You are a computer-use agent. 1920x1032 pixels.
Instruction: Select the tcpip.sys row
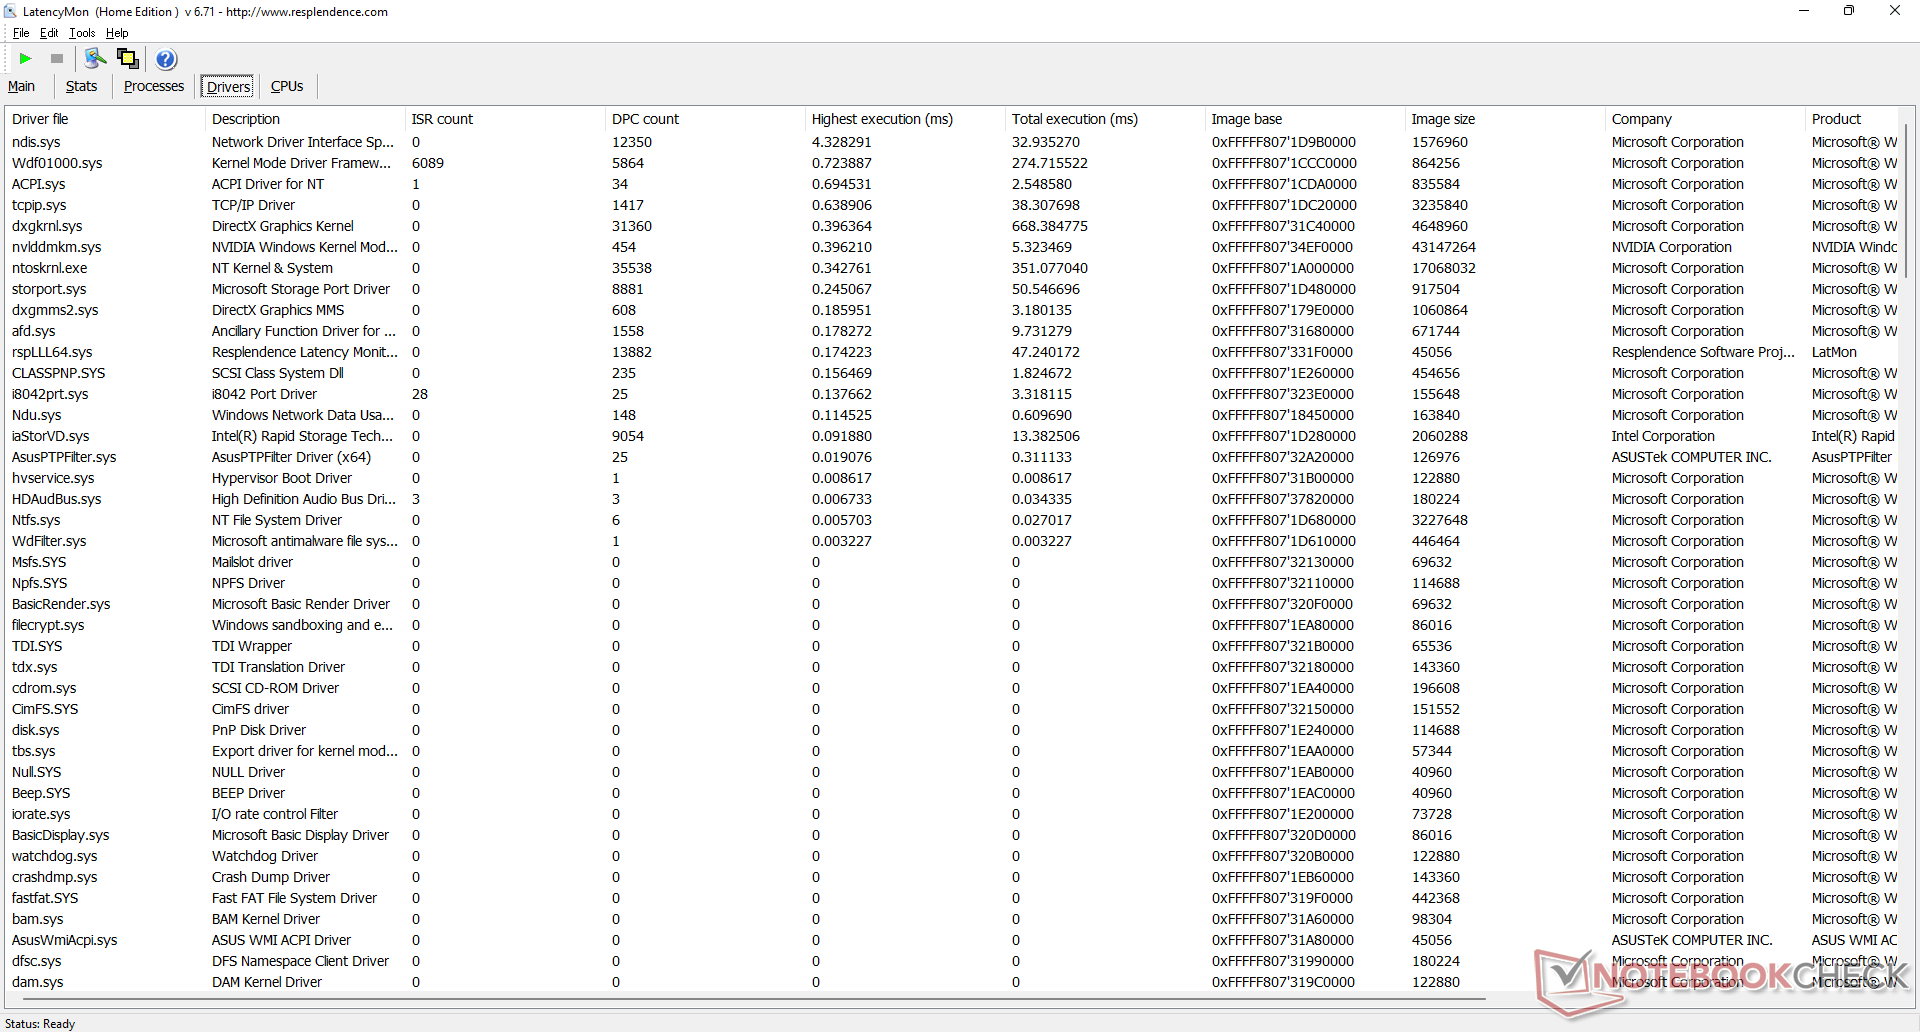point(952,205)
